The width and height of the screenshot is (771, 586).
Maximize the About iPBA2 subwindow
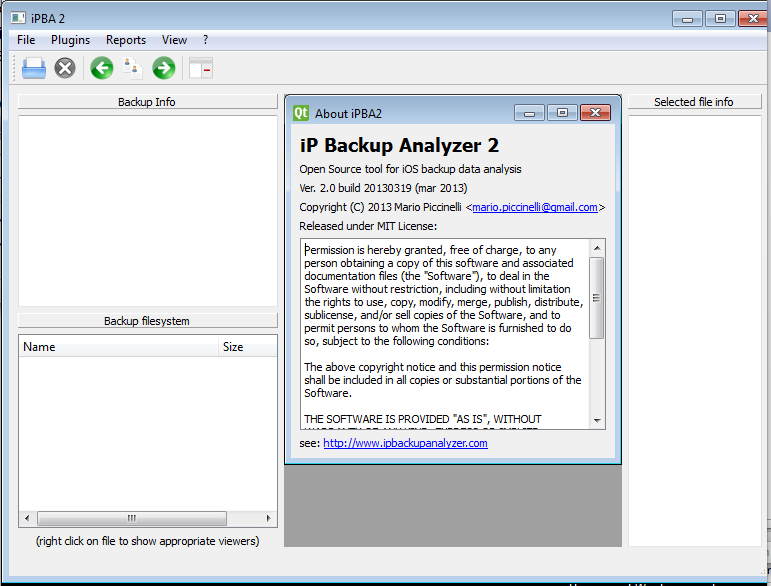(562, 113)
